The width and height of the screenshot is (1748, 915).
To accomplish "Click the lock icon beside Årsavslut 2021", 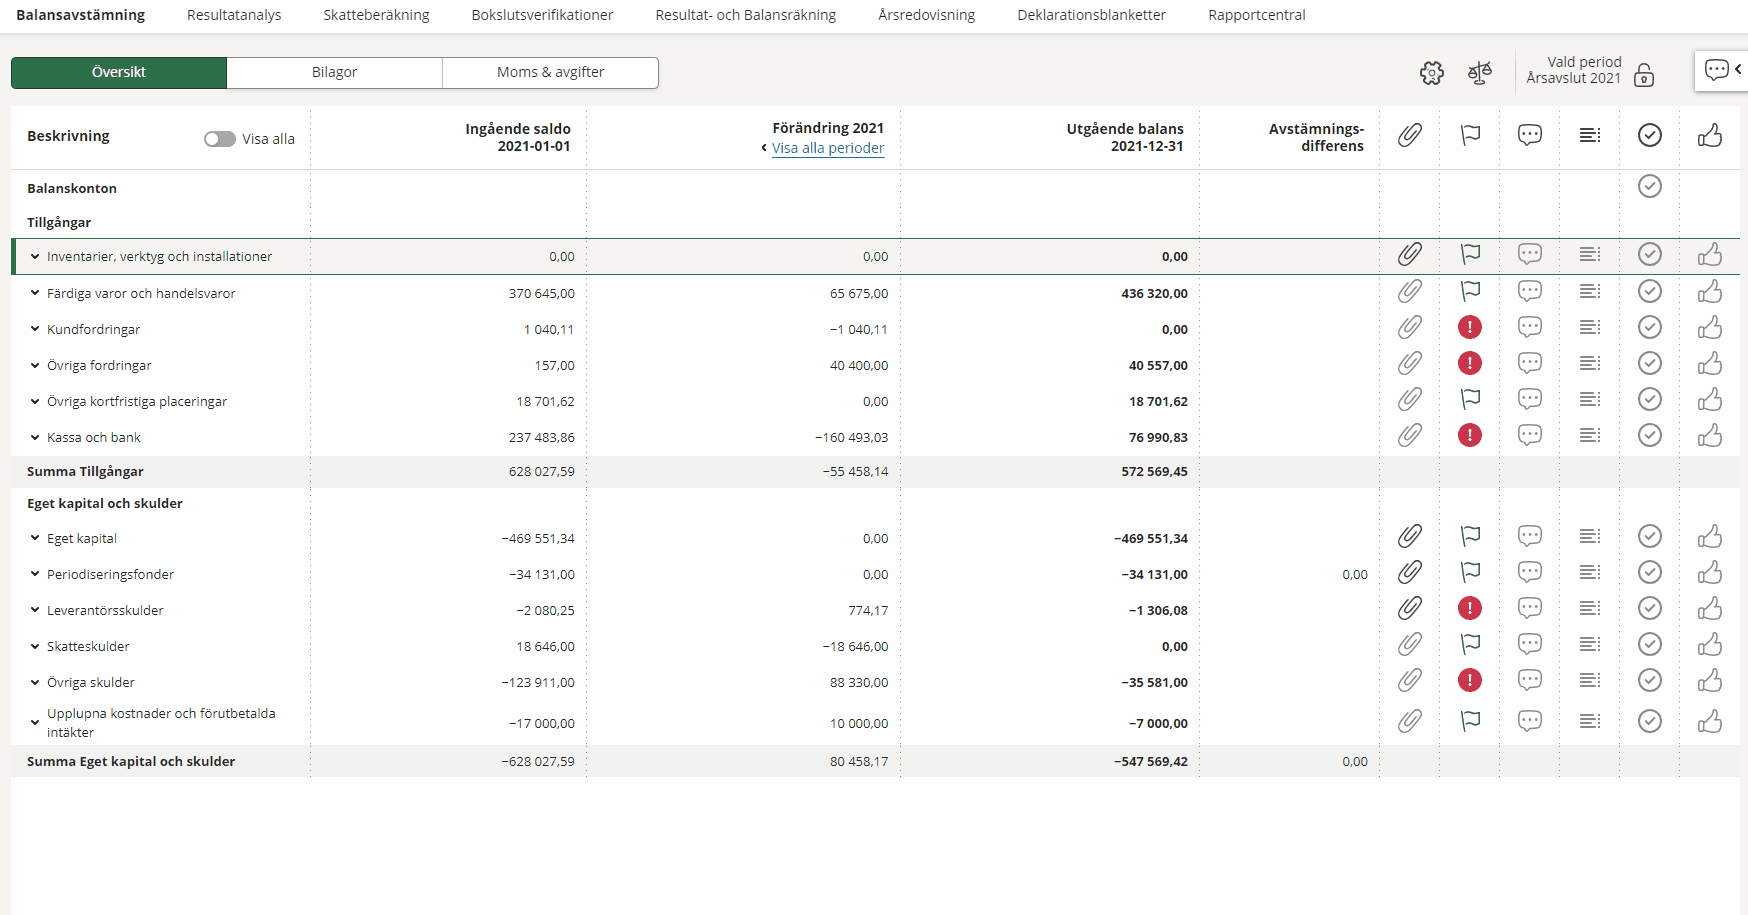I will [1643, 75].
